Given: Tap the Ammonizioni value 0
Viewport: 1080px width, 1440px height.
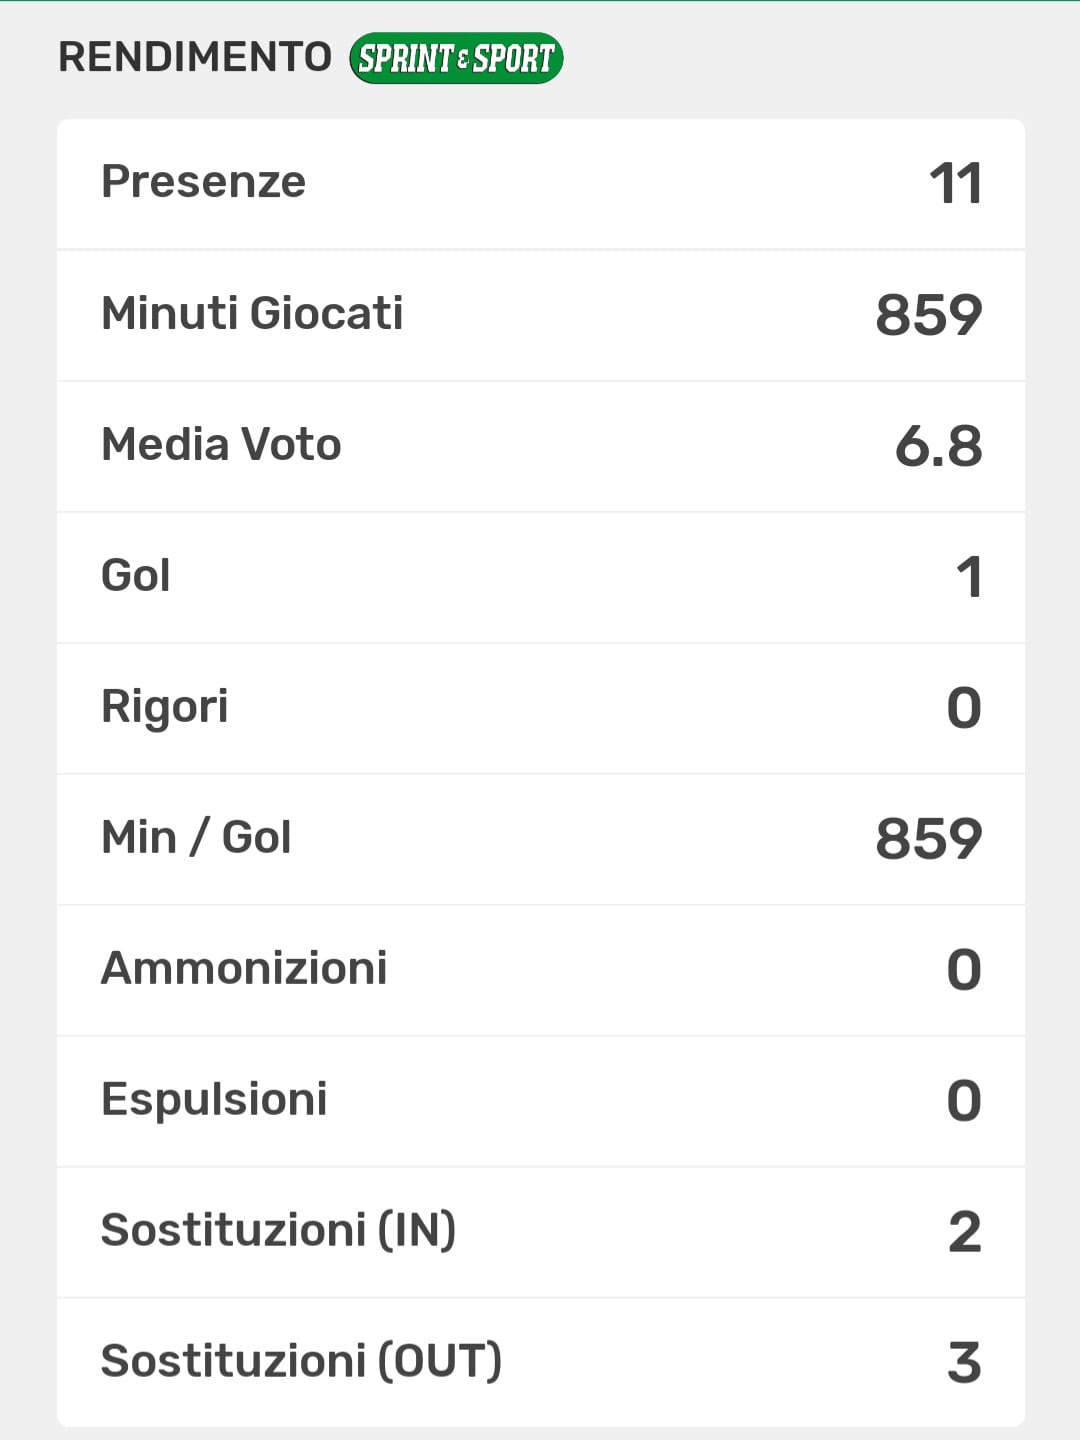Looking at the screenshot, I should pos(964,970).
